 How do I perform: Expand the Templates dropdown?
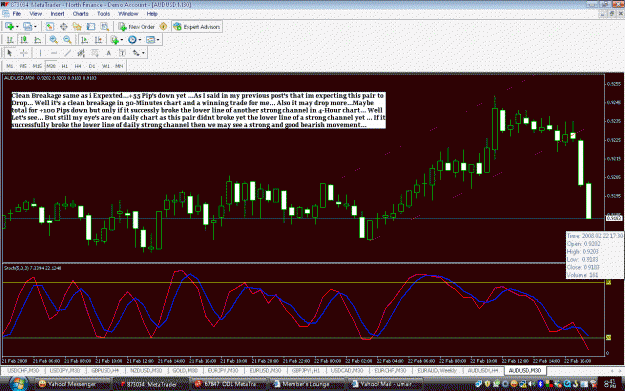click(158, 40)
